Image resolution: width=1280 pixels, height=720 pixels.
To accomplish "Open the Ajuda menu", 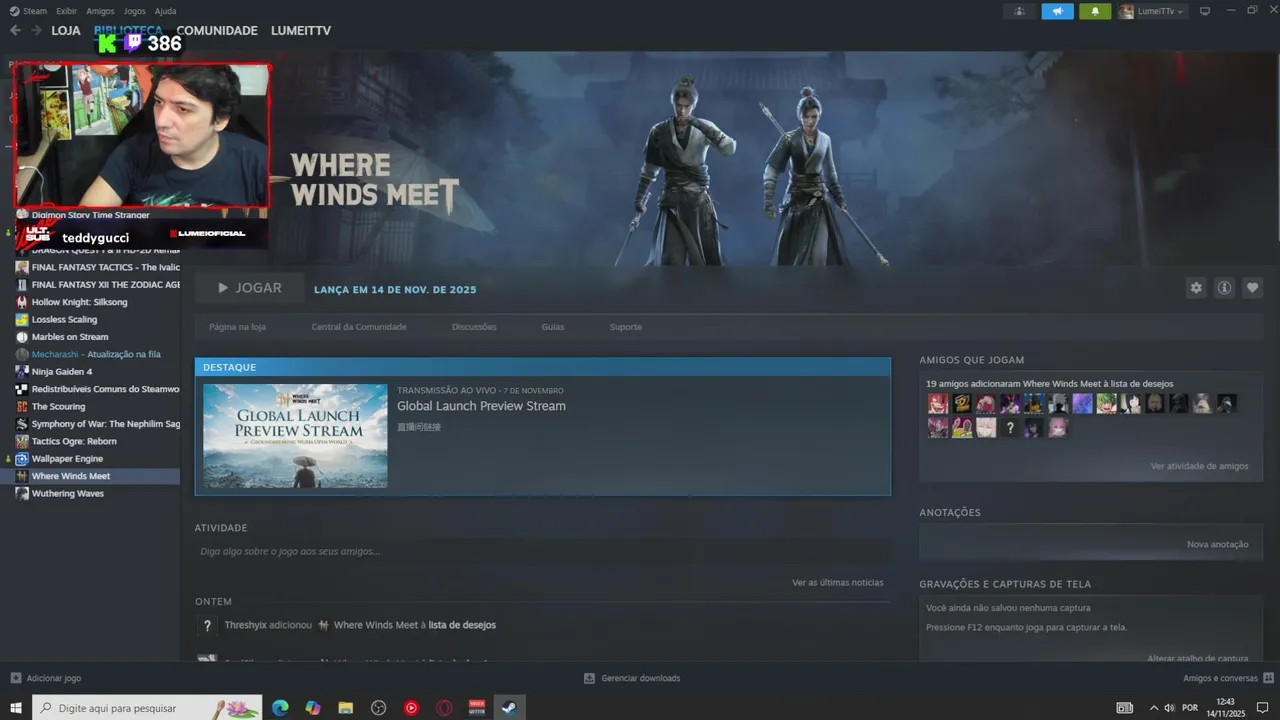I will pyautogui.click(x=165, y=11).
